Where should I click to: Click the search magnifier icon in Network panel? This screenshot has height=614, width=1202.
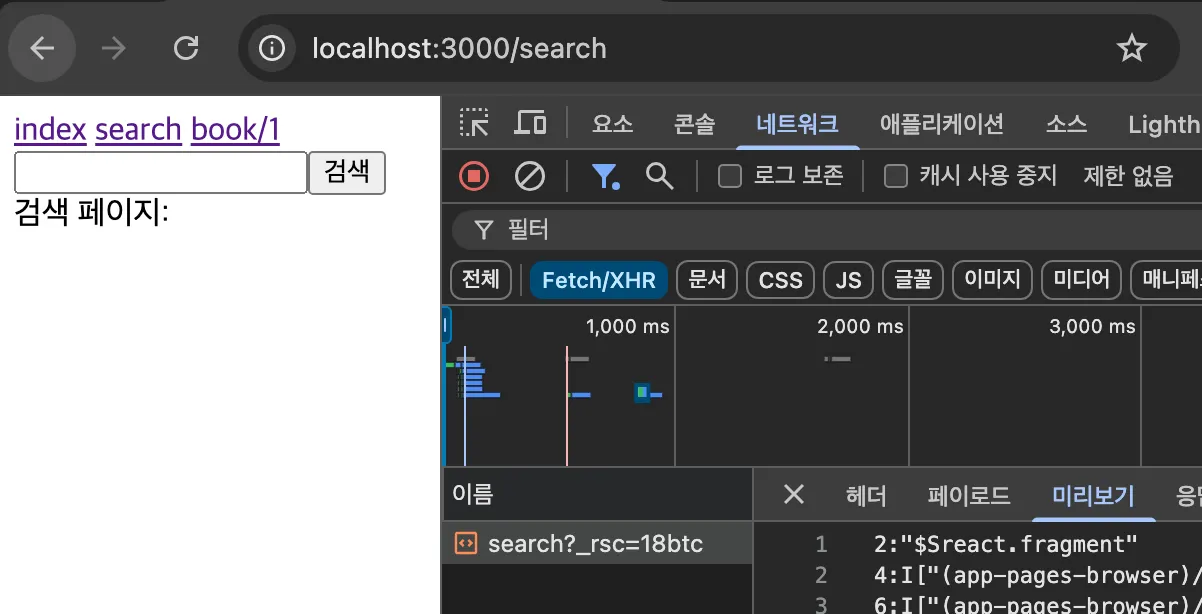click(x=659, y=176)
